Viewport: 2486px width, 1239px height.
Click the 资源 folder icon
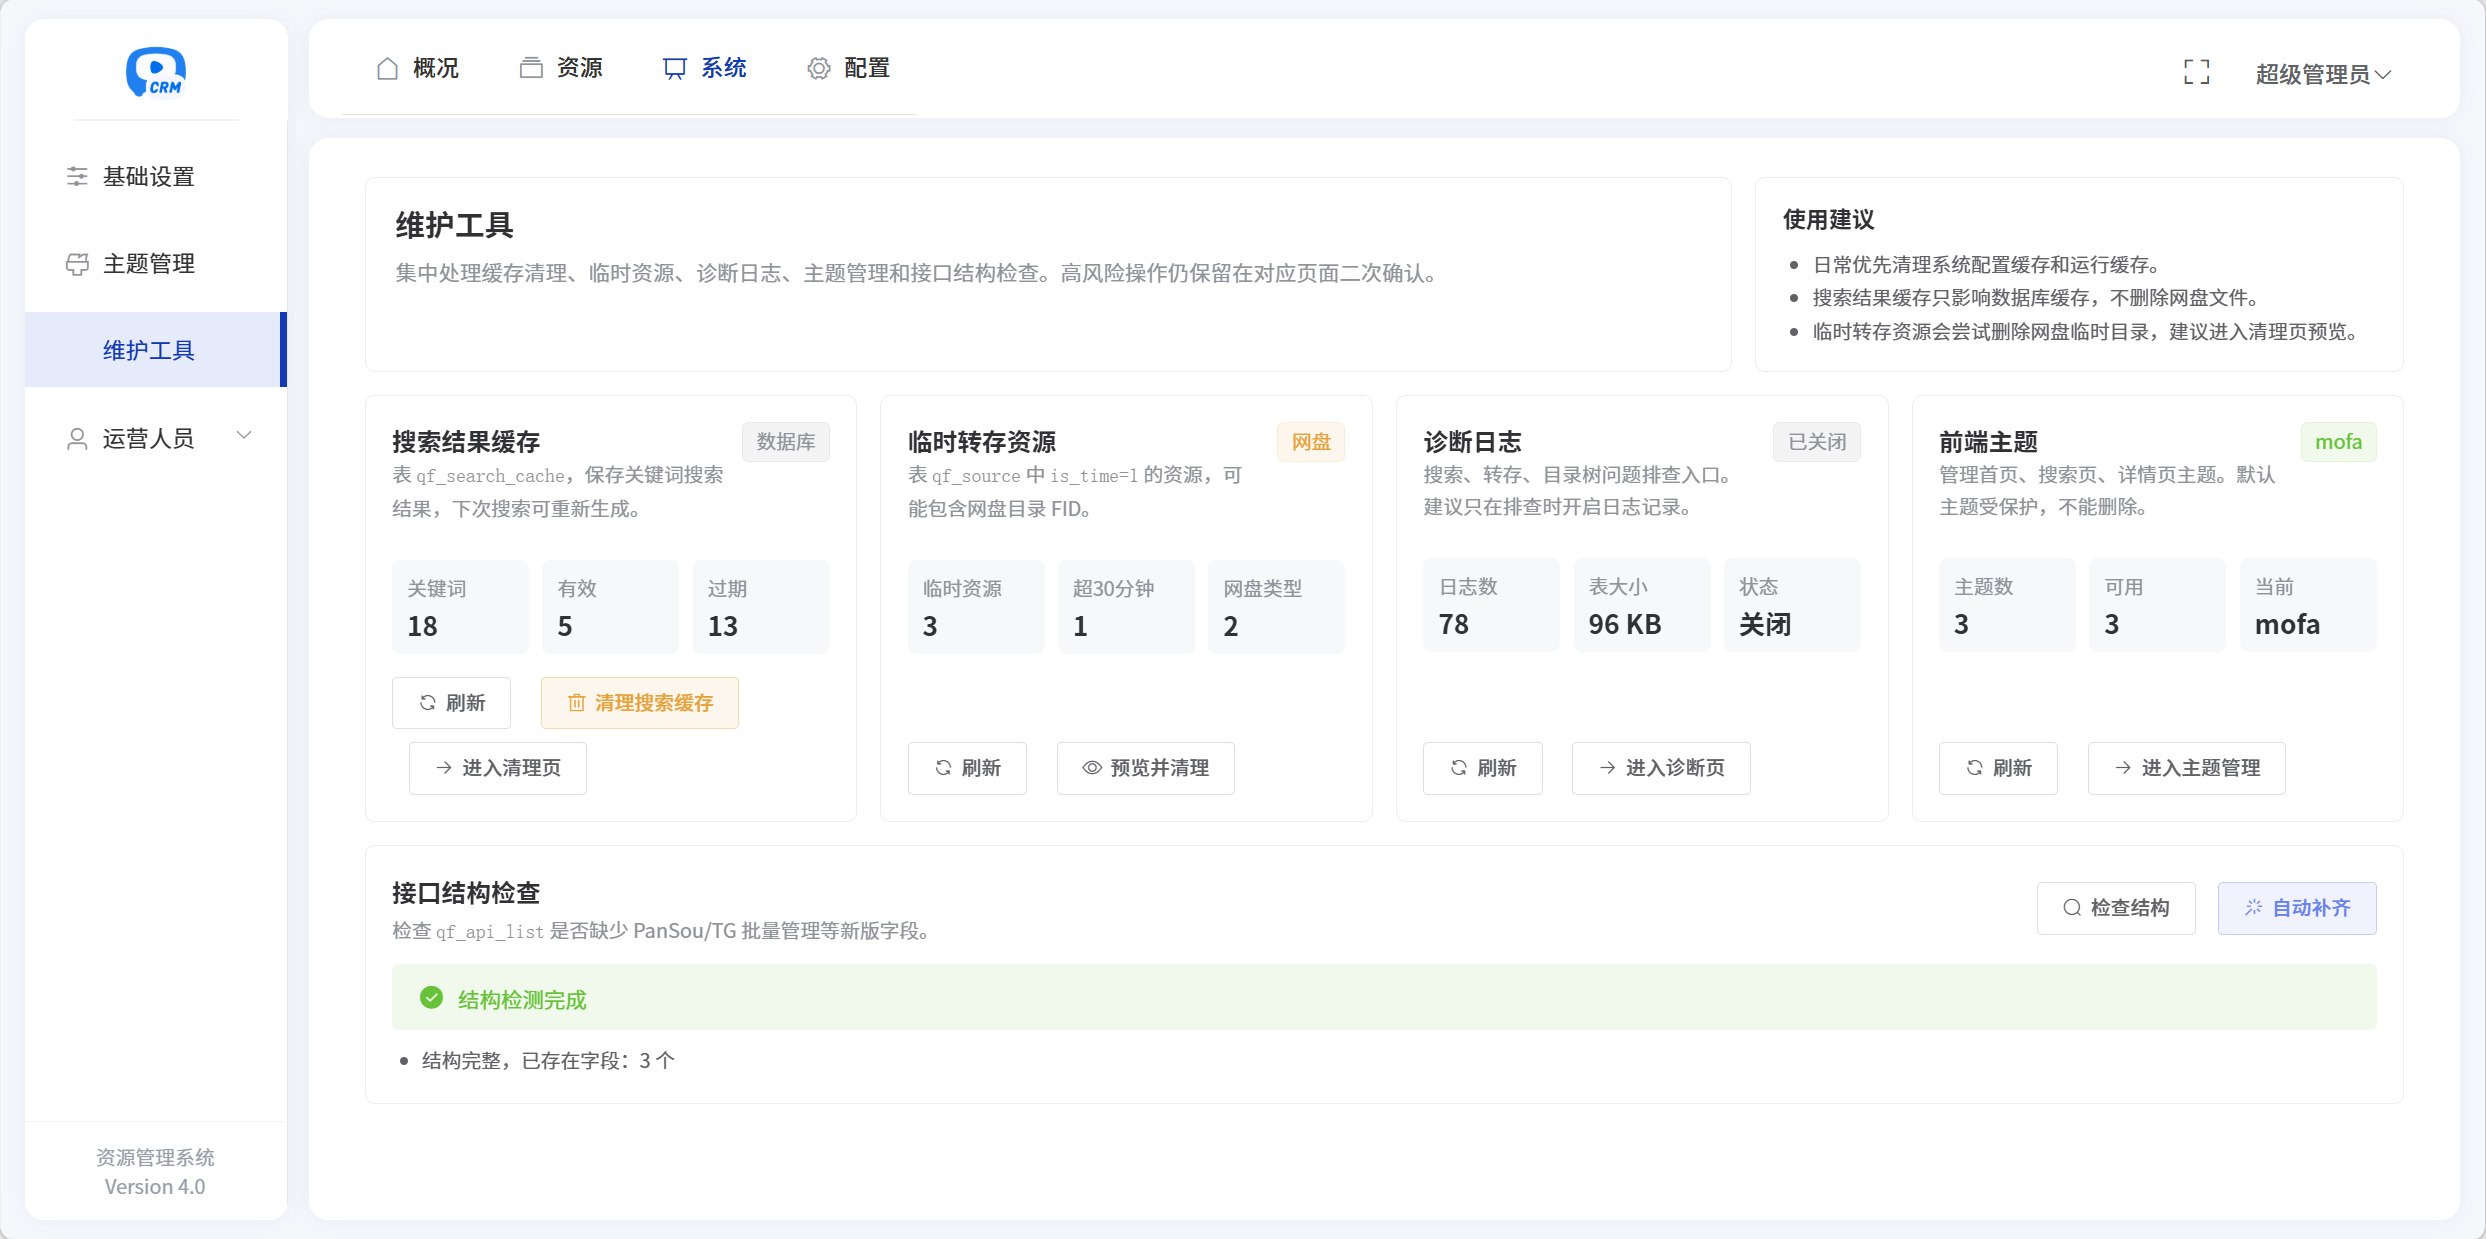pos(531,68)
